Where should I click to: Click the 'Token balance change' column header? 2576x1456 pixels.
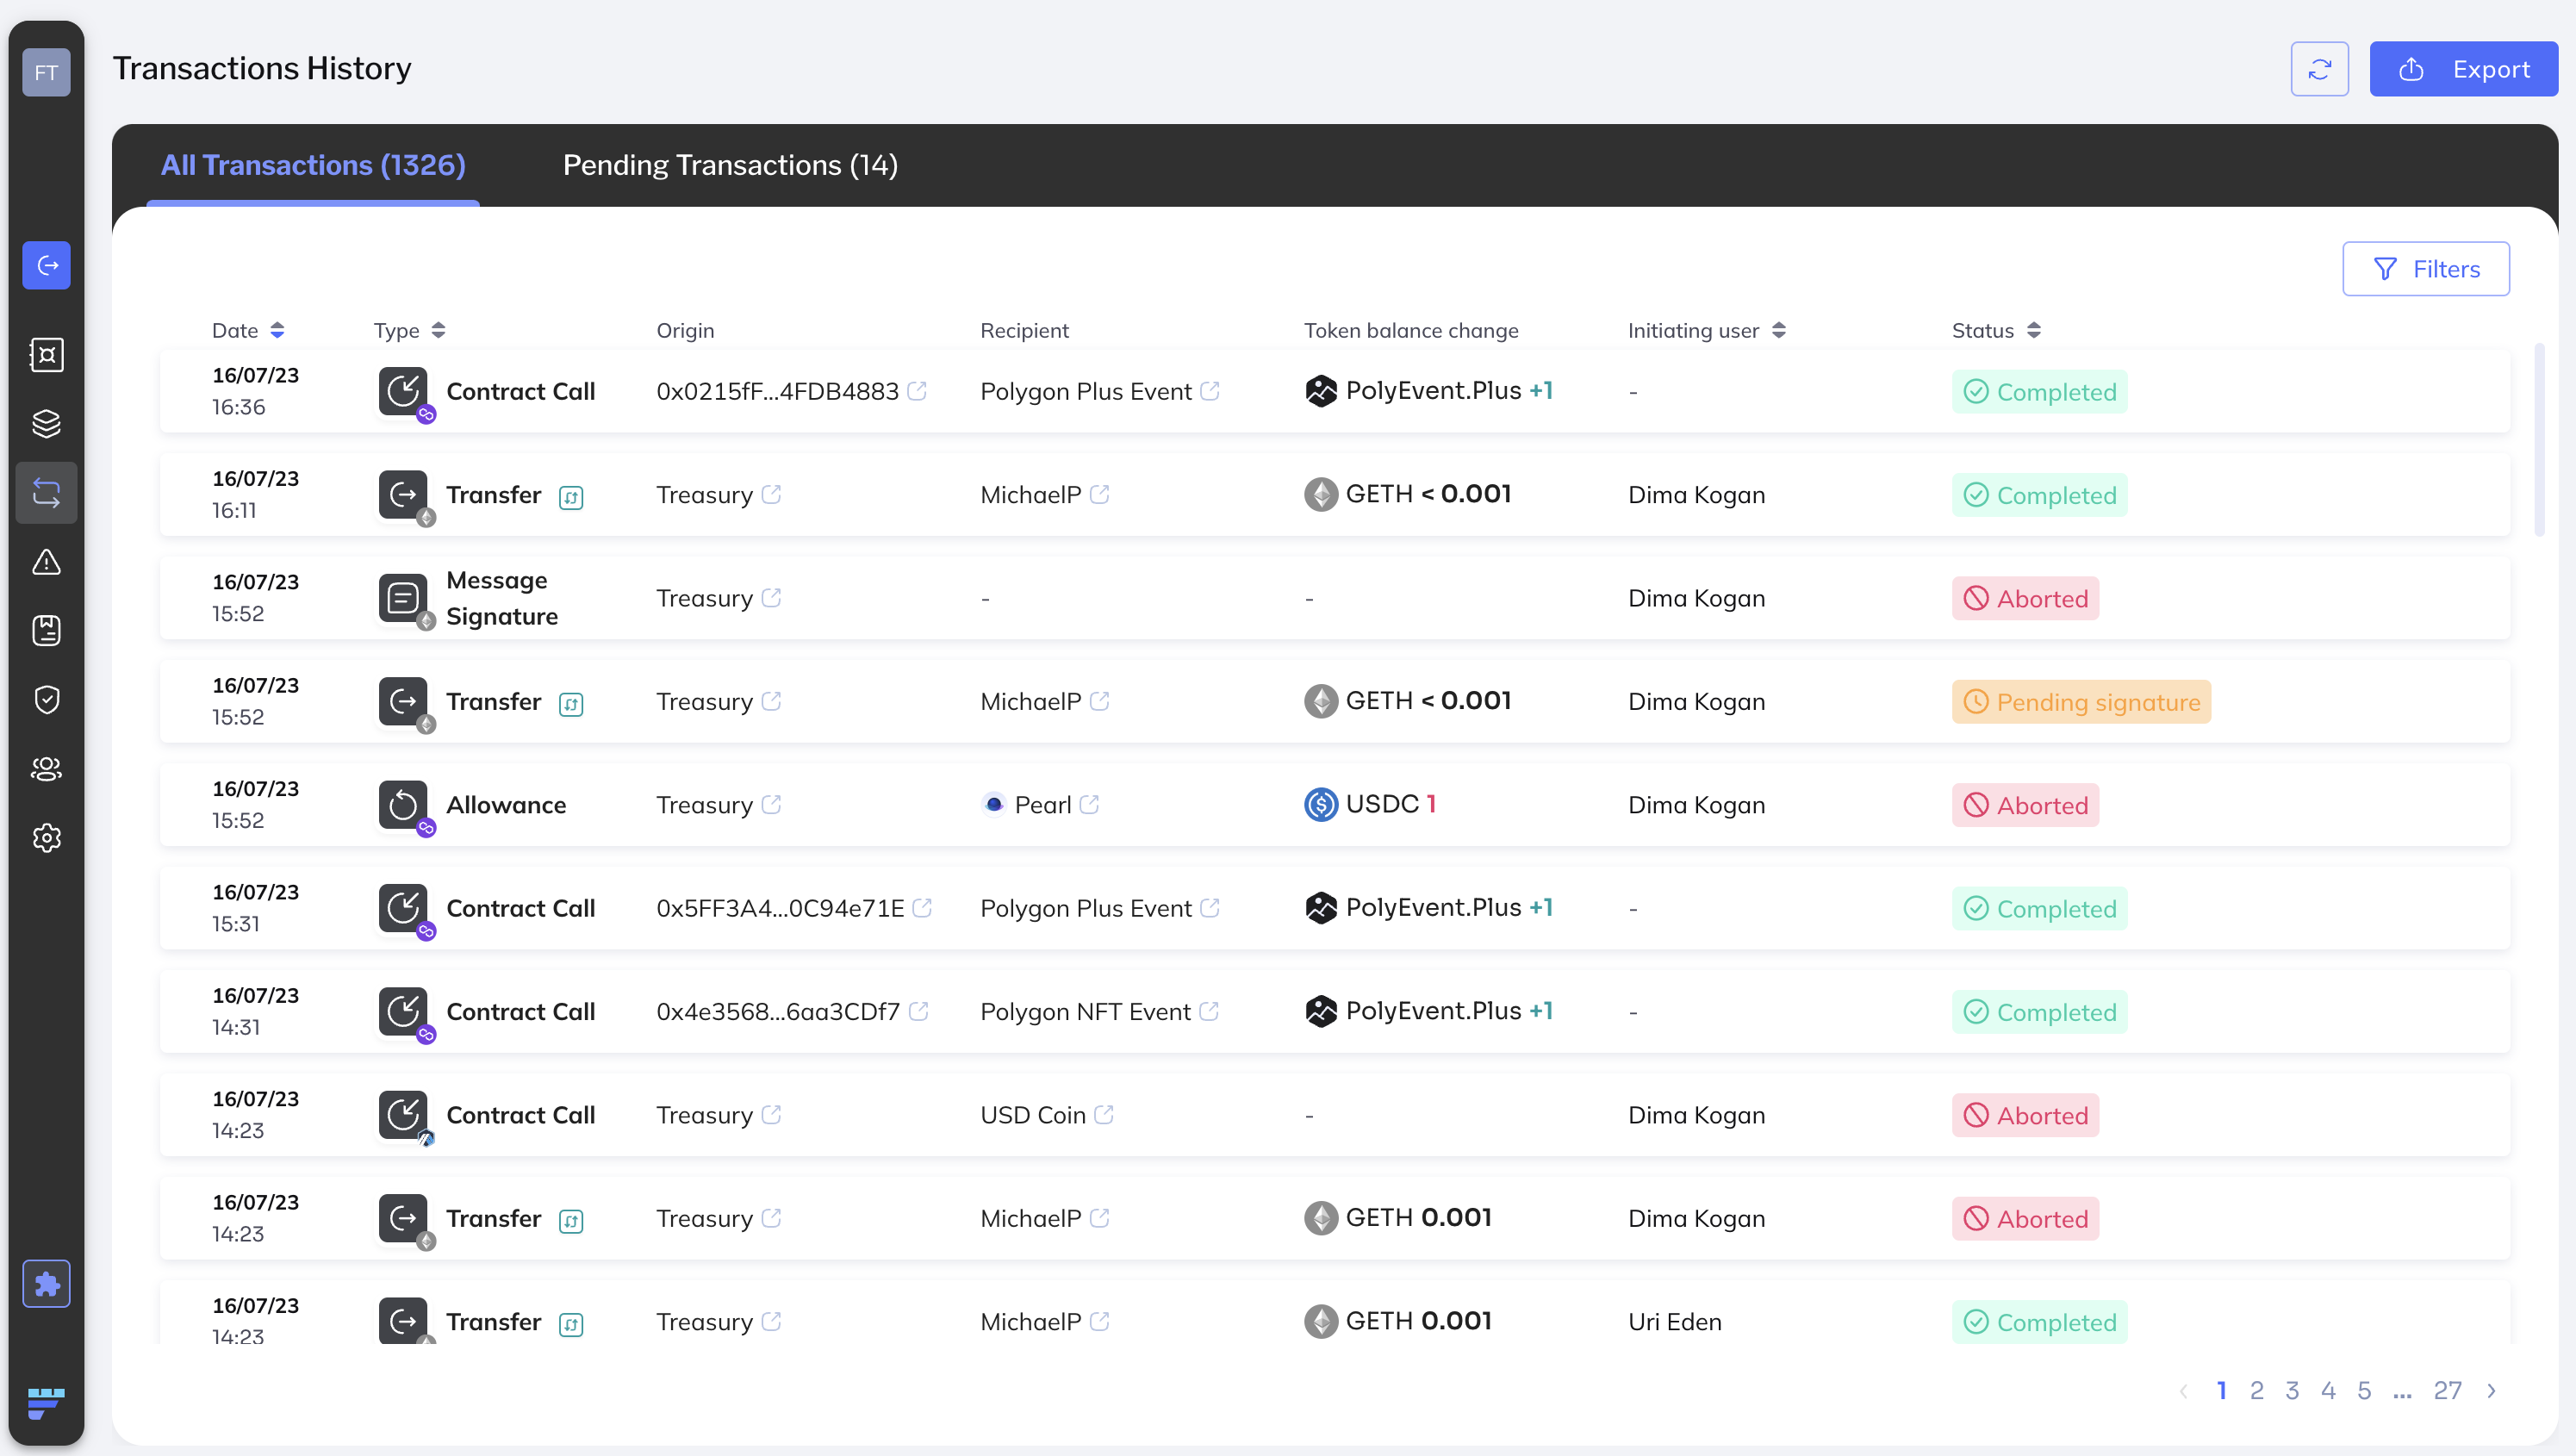[1411, 331]
